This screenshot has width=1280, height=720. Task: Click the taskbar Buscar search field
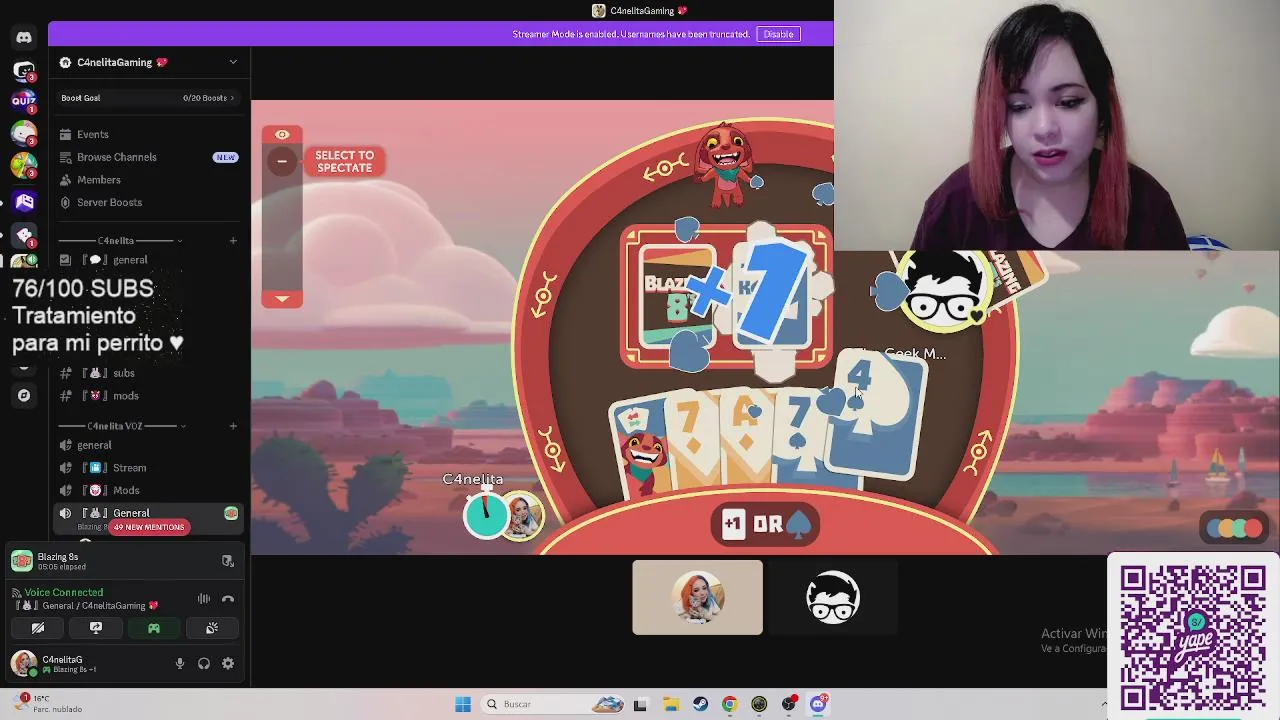554,704
